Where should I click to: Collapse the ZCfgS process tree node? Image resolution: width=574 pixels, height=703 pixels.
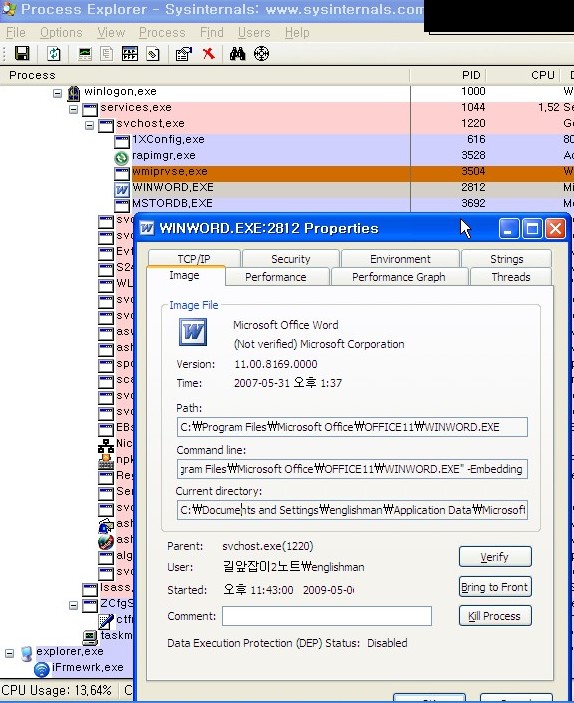pyautogui.click(x=74, y=605)
